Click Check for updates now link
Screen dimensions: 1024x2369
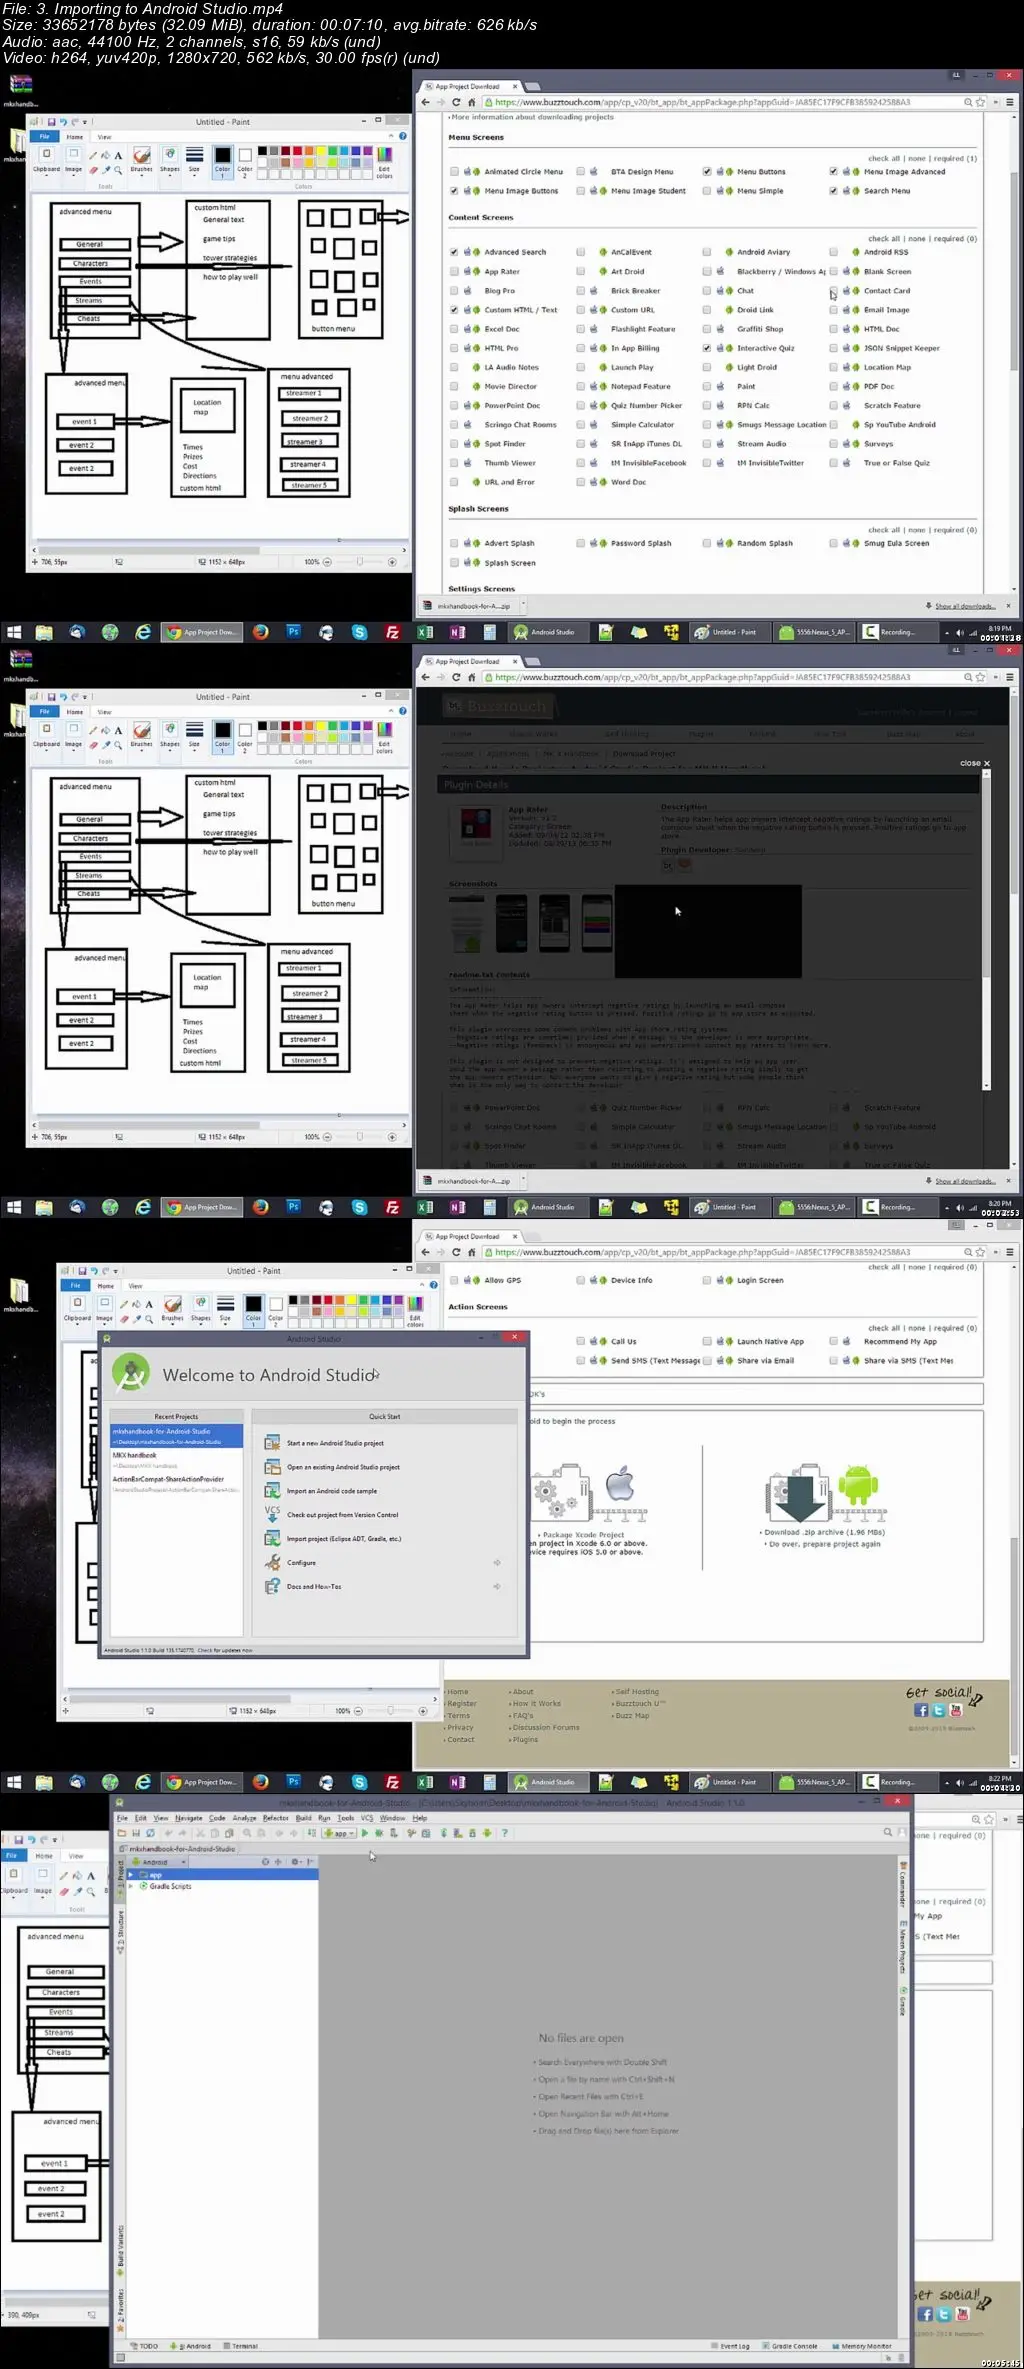225,1650
